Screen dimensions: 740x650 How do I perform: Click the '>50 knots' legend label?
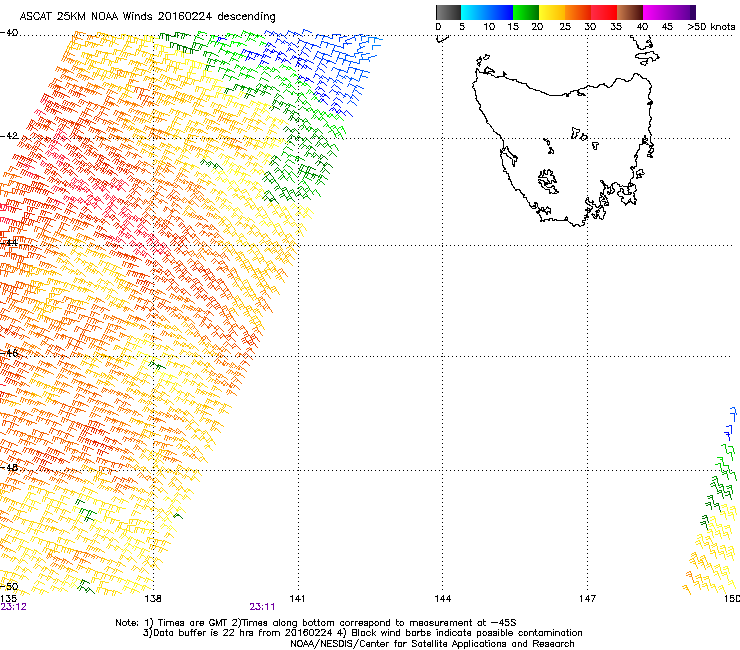[x=711, y=27]
